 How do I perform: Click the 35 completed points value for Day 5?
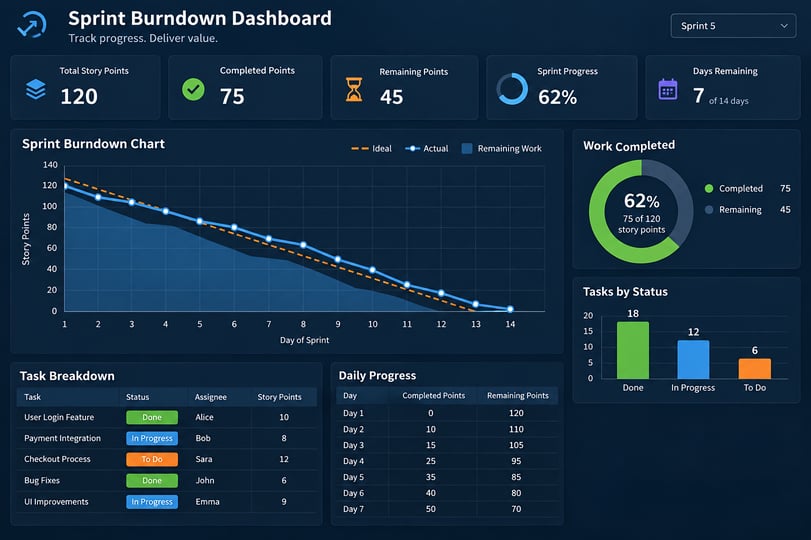coord(430,477)
